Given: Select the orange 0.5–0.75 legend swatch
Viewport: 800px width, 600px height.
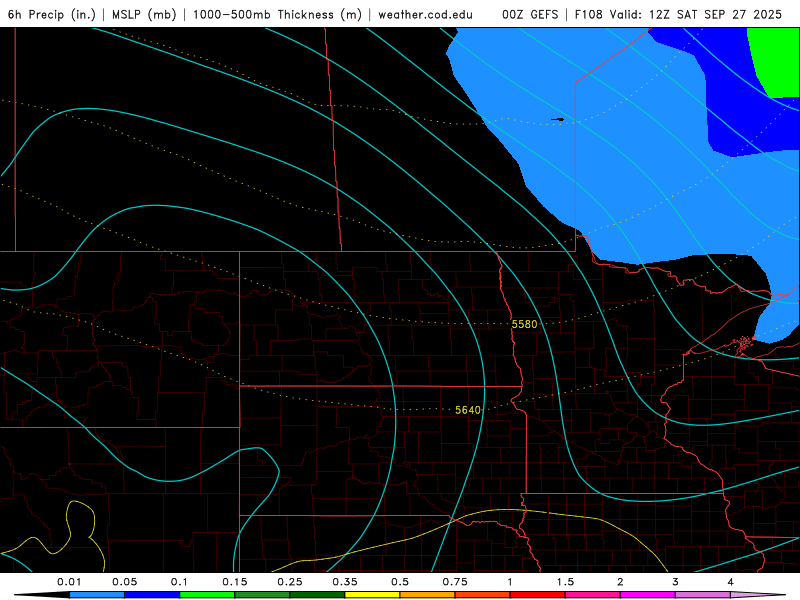Looking at the screenshot, I should click(x=428, y=595).
